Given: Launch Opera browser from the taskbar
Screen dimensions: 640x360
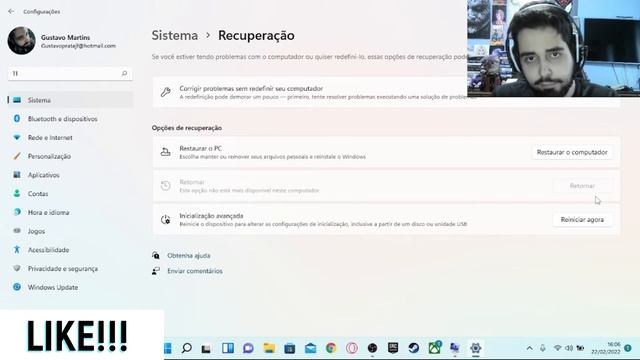Looking at the screenshot, I should coord(352,348).
